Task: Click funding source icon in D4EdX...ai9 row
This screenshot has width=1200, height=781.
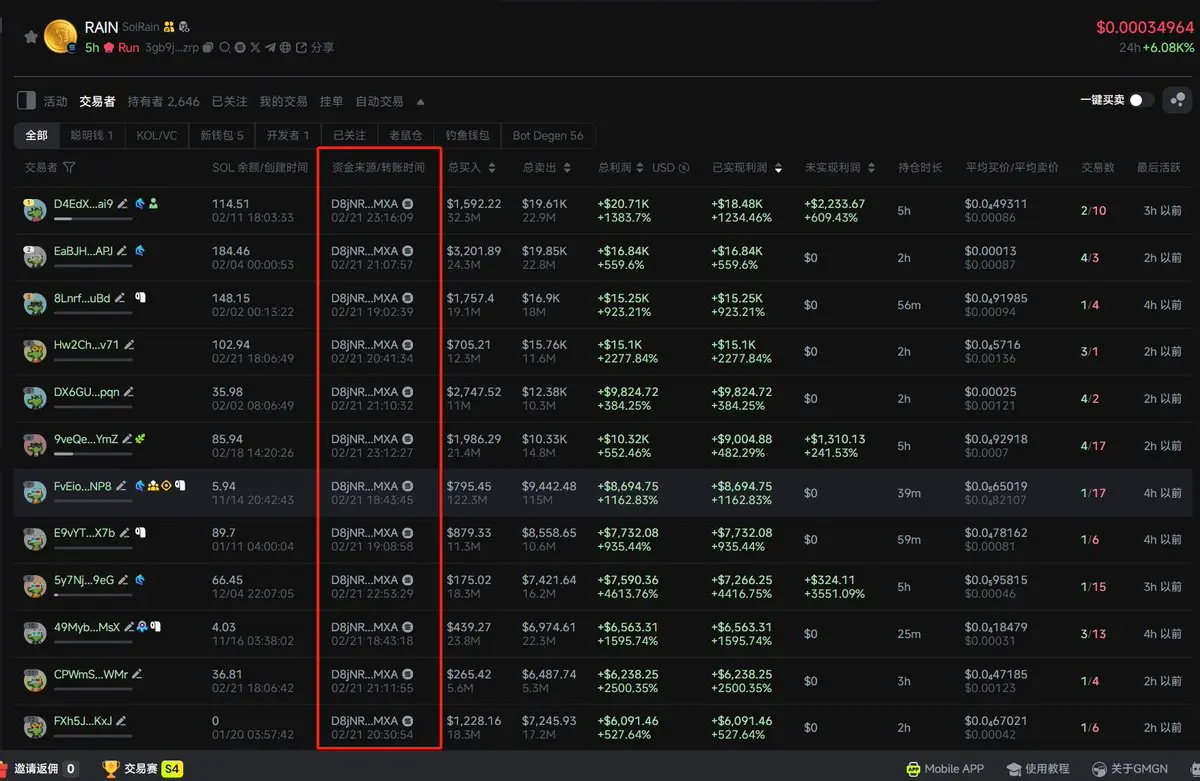Action: point(407,204)
